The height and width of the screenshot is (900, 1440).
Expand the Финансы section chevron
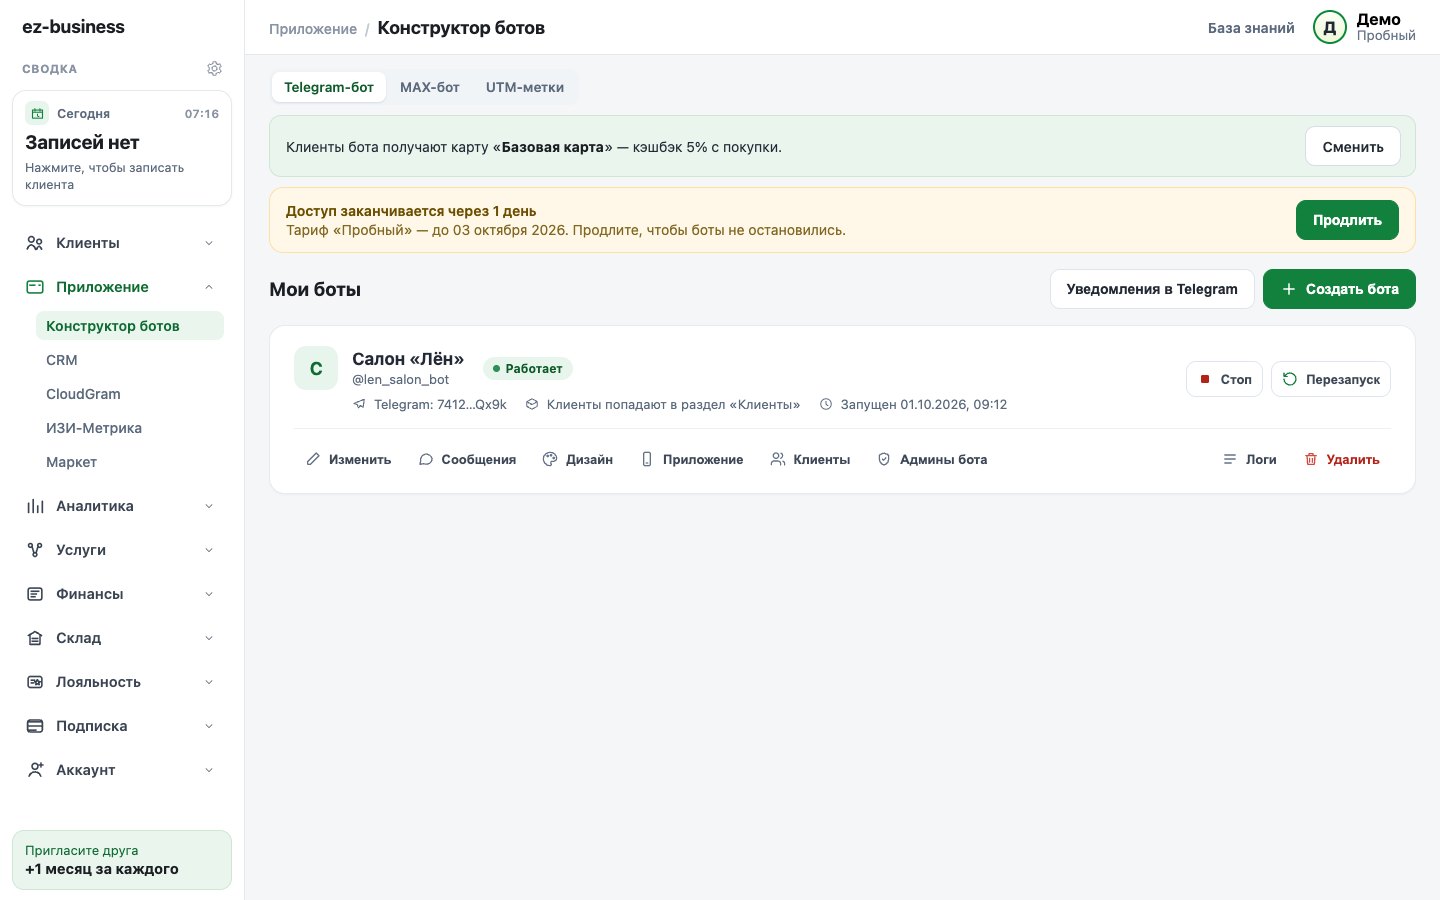tap(209, 594)
